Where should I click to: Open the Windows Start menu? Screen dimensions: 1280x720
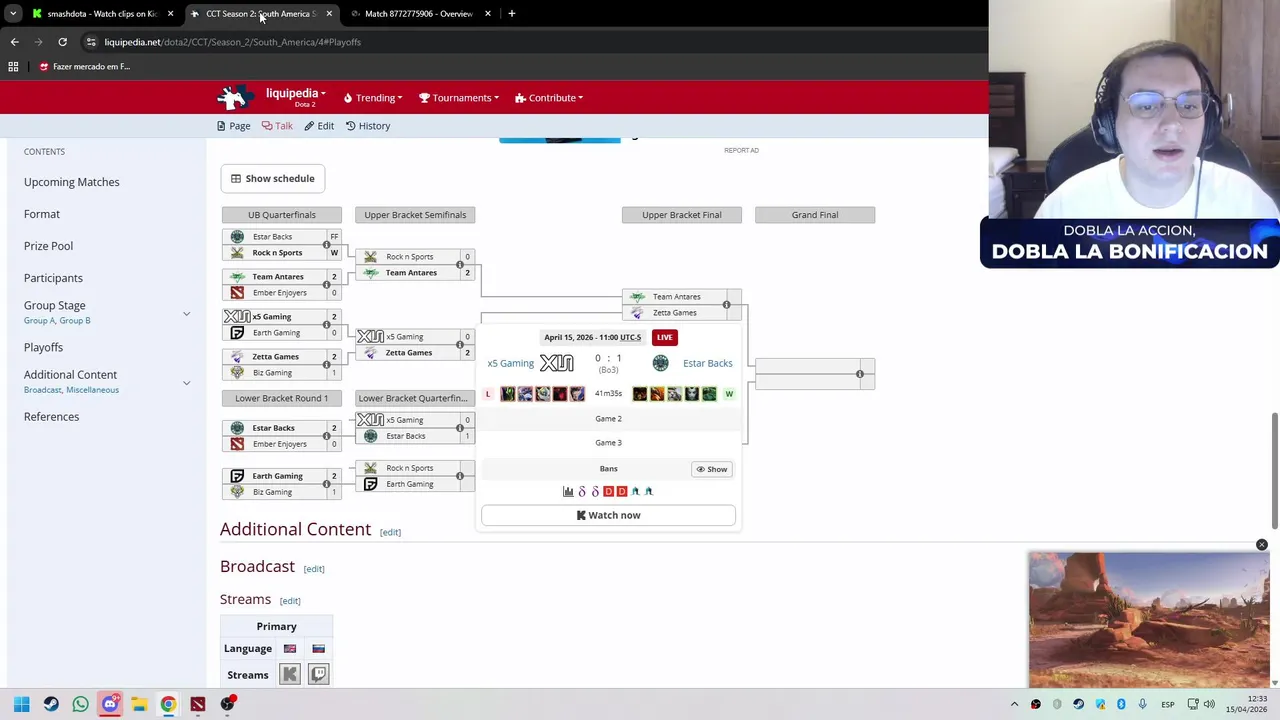(x=21, y=704)
